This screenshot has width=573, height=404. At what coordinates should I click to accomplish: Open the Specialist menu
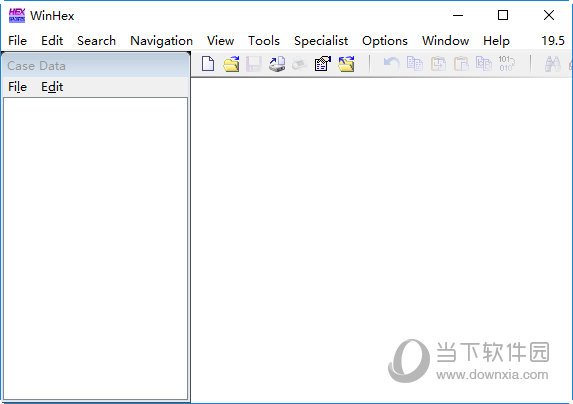(321, 41)
